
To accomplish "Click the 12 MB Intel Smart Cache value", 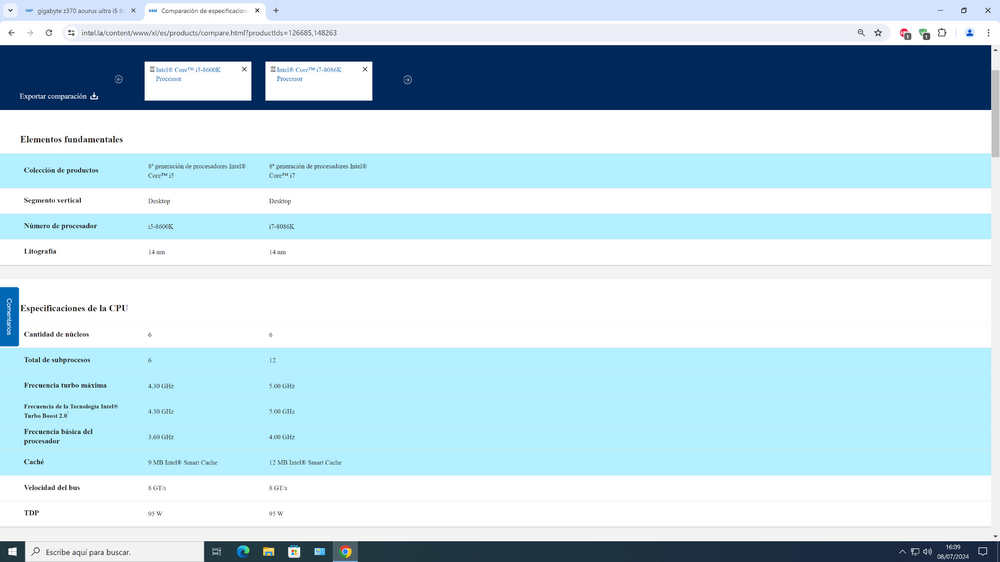I will click(305, 462).
